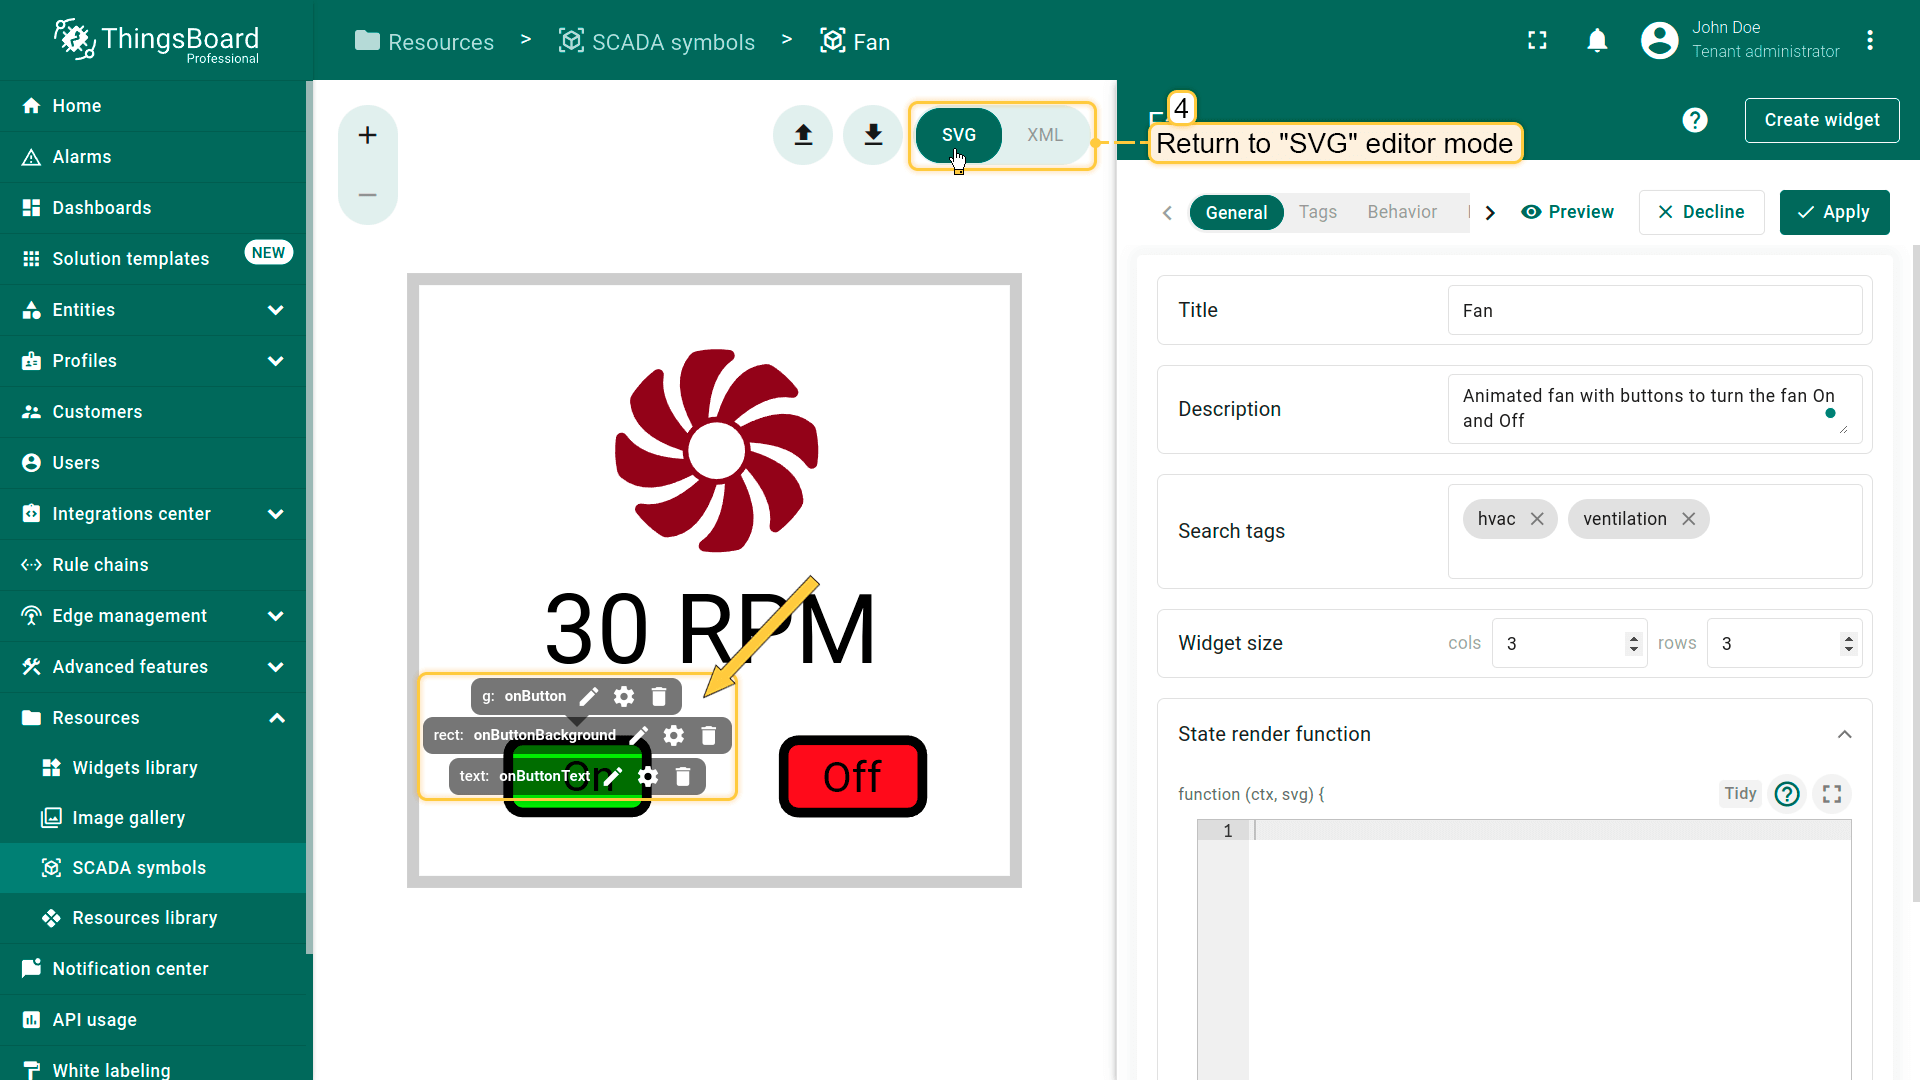Open the Behavior tab

(x=1401, y=212)
